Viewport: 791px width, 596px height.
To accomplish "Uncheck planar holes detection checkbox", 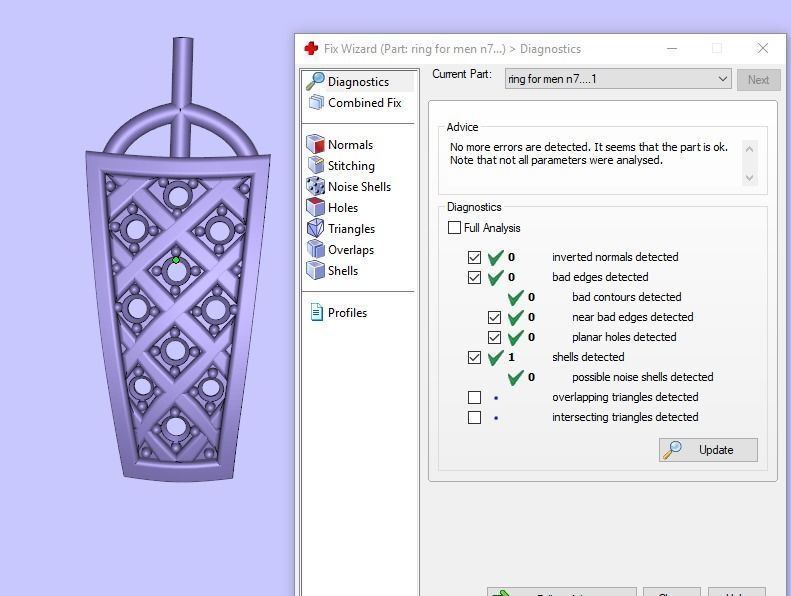I will click(x=494, y=337).
